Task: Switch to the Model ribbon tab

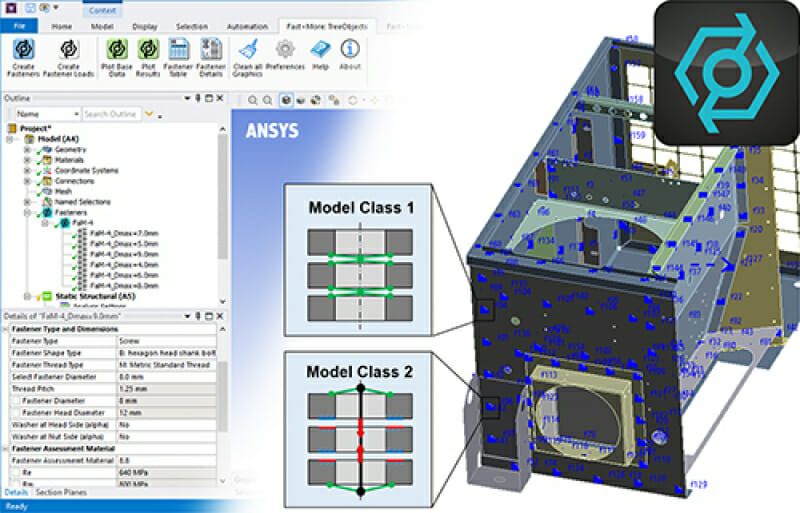Action: pyautogui.click(x=102, y=27)
